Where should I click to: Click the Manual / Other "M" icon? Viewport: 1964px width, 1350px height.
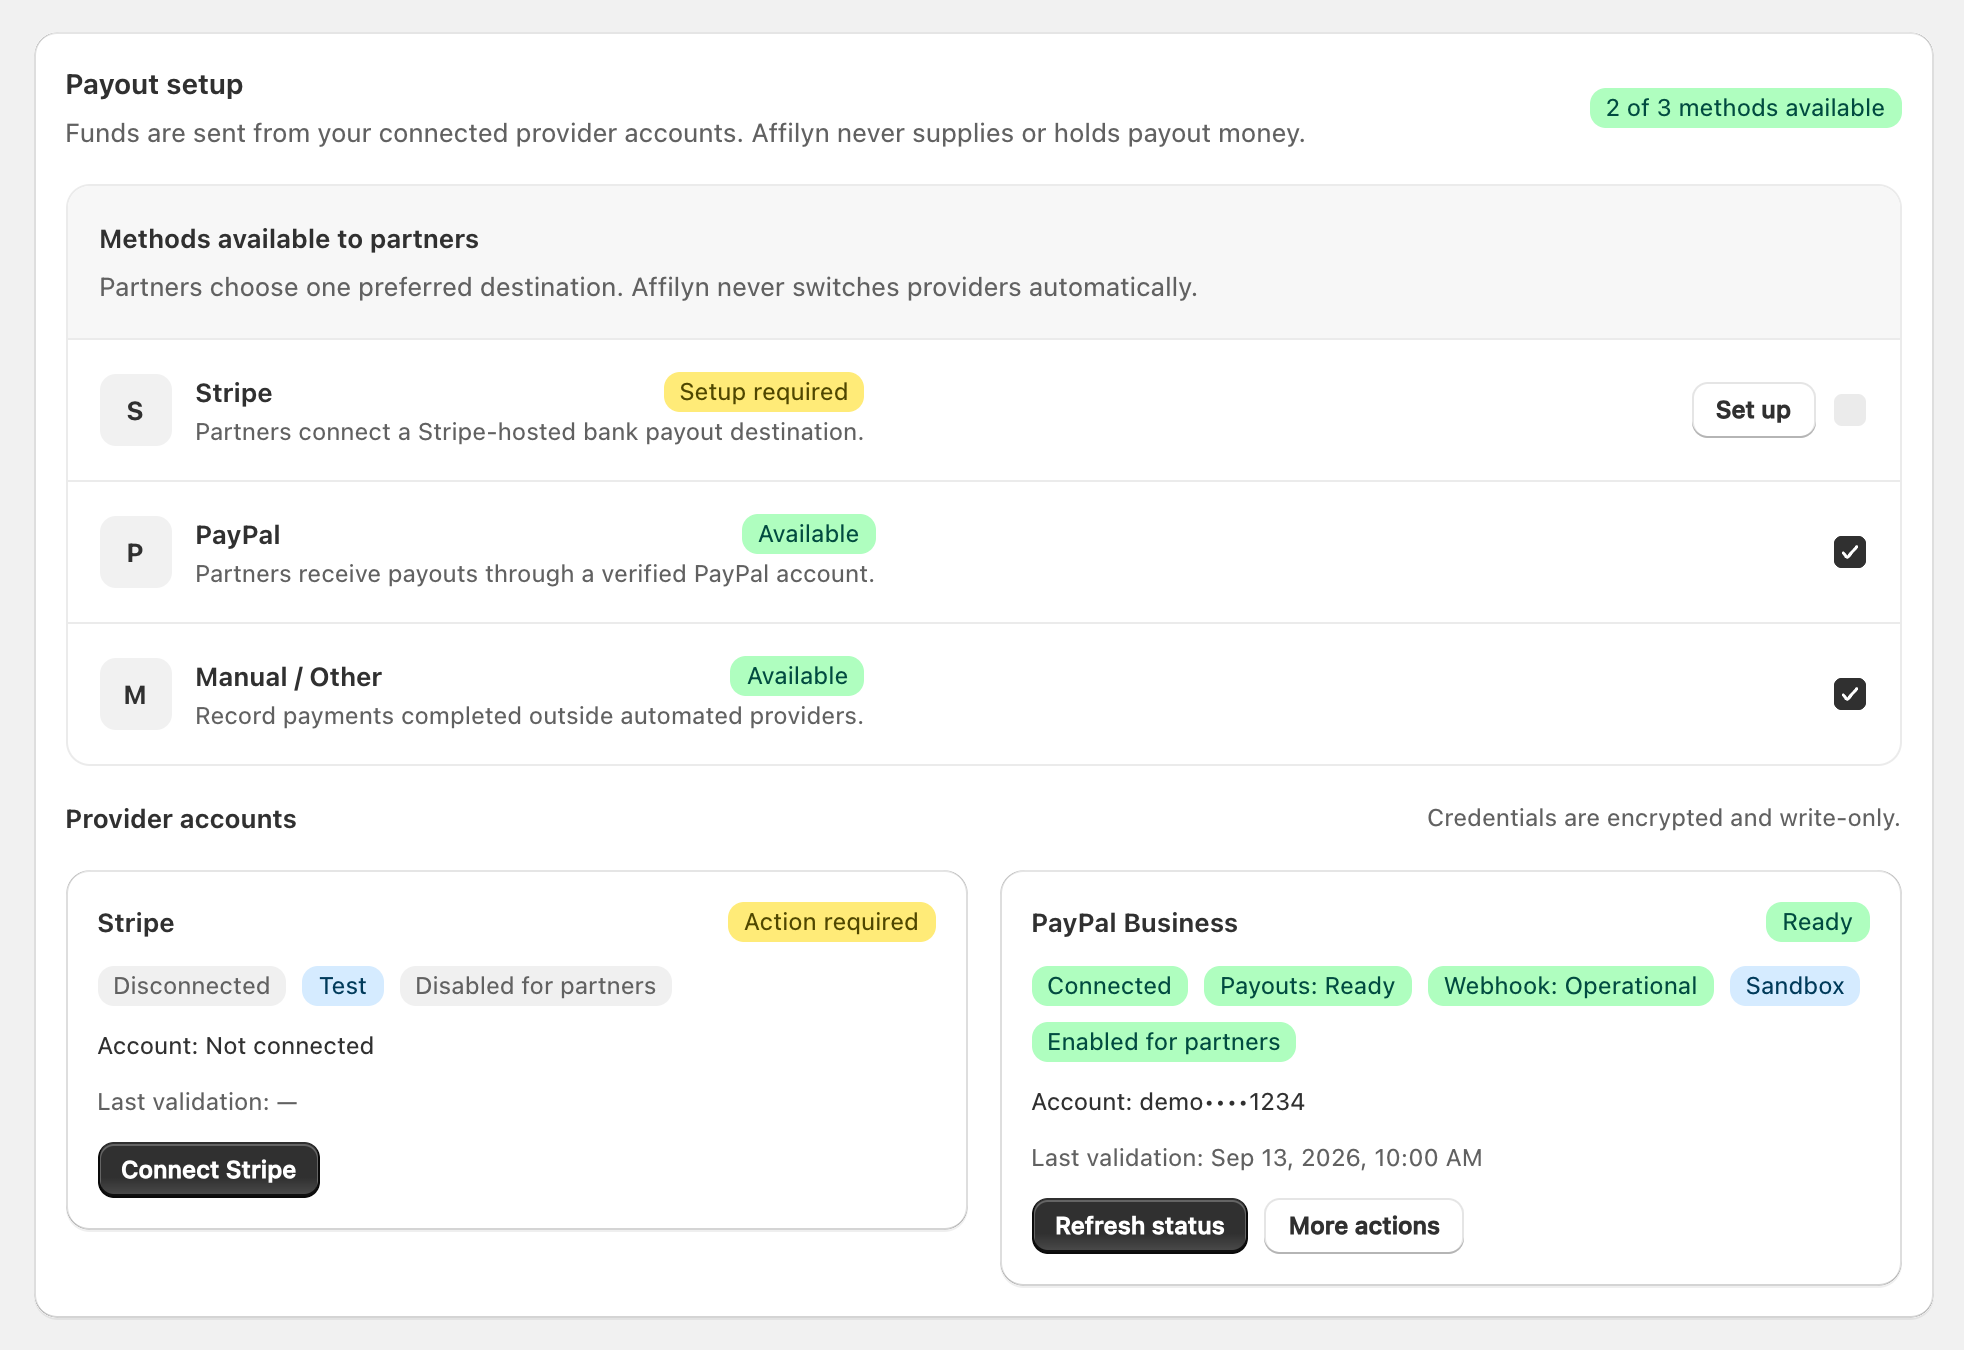(x=135, y=694)
